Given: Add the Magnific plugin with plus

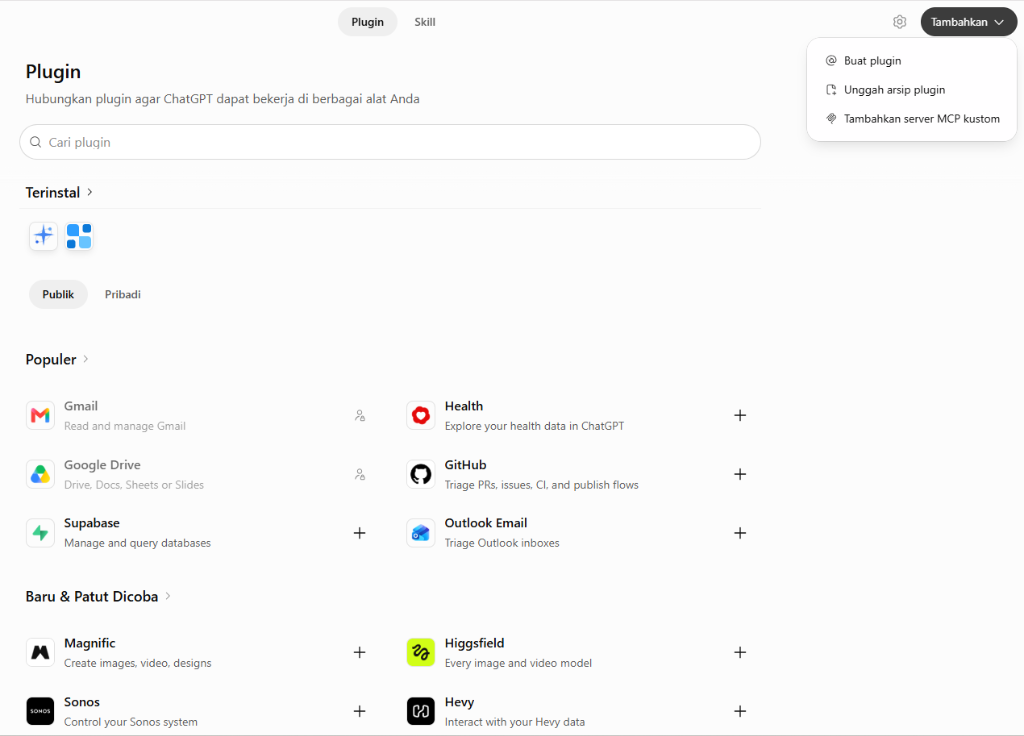Looking at the screenshot, I should [359, 652].
